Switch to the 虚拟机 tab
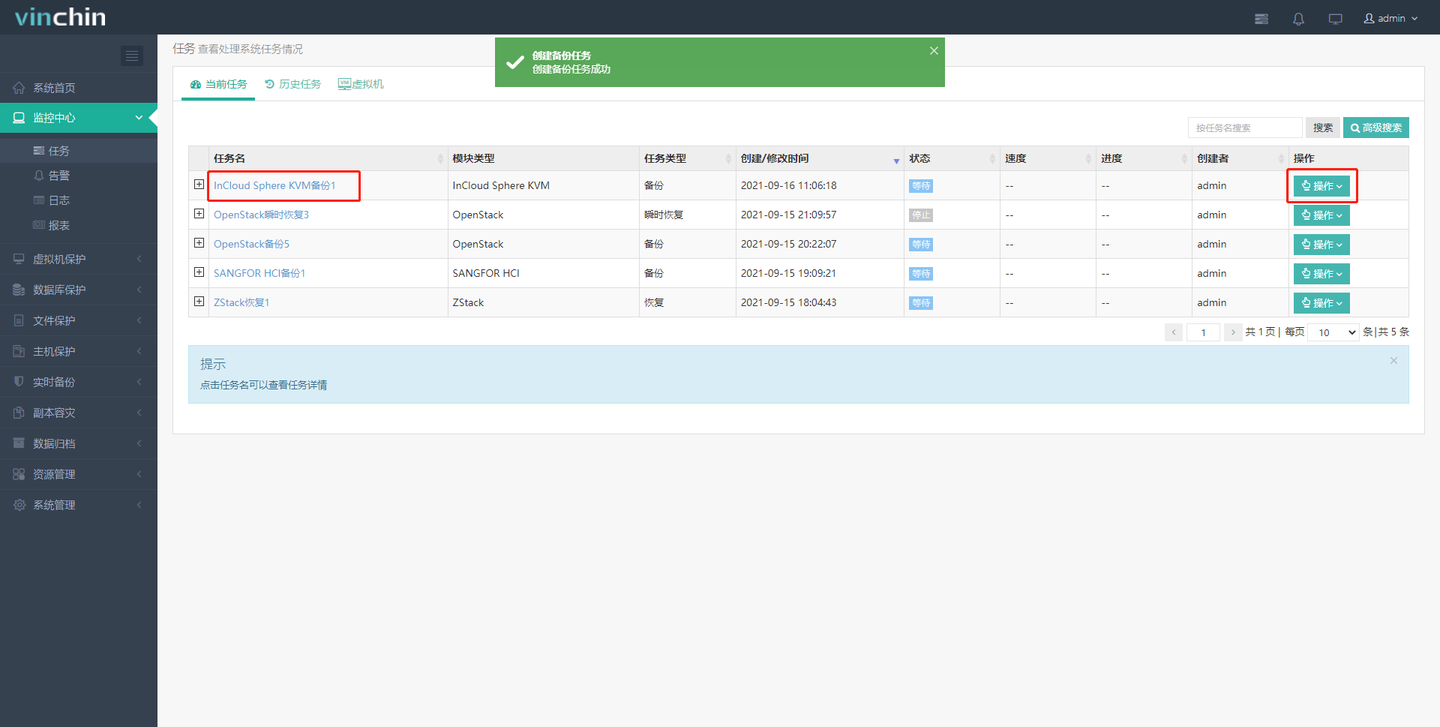This screenshot has width=1440, height=727. pos(361,84)
